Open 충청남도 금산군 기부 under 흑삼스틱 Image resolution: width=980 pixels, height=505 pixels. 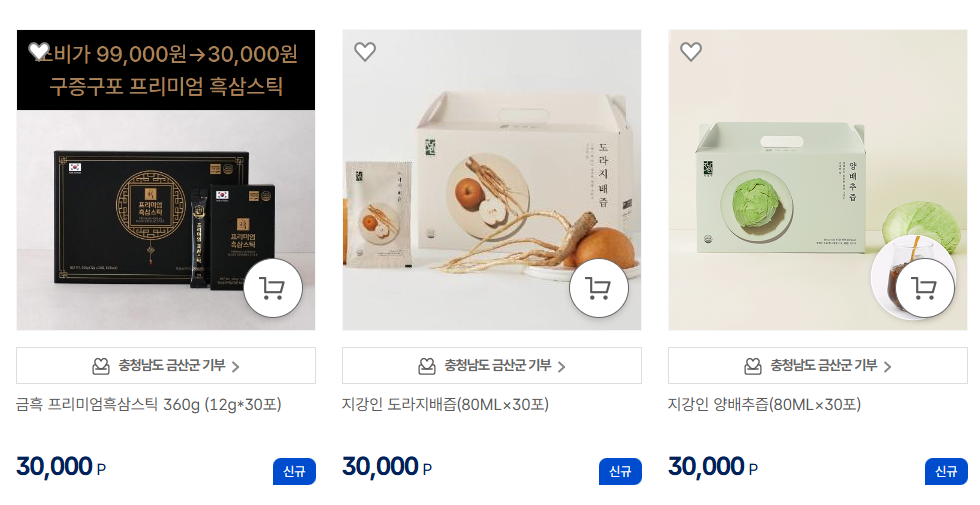pos(166,366)
